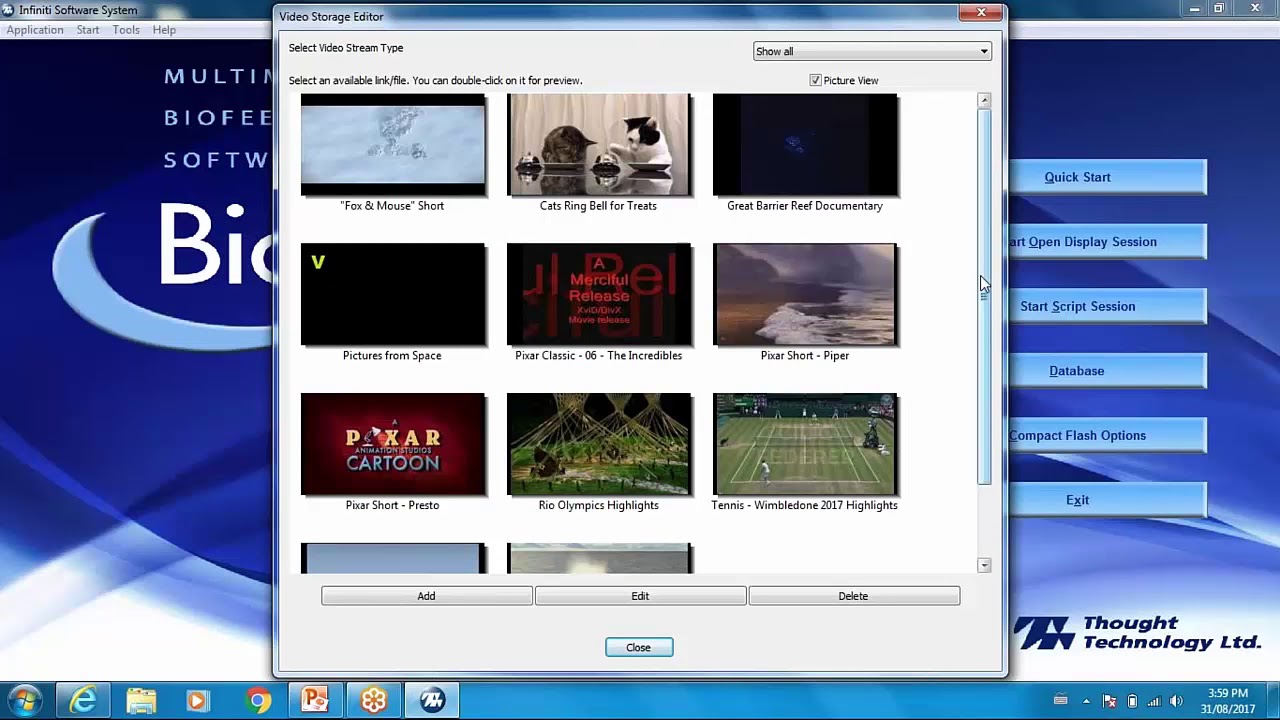Open the on-screen keyboard tray icon
1280x720 pixels.
pyautogui.click(x=1061, y=700)
